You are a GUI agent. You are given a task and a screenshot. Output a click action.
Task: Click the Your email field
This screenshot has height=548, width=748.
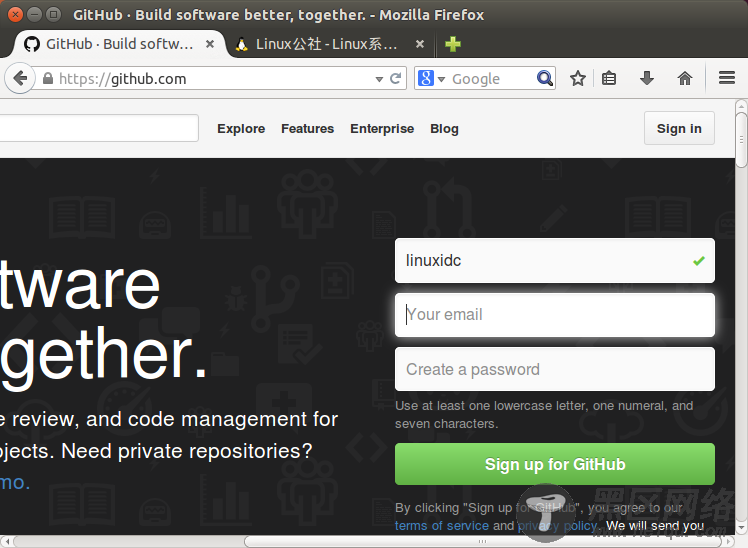555,315
